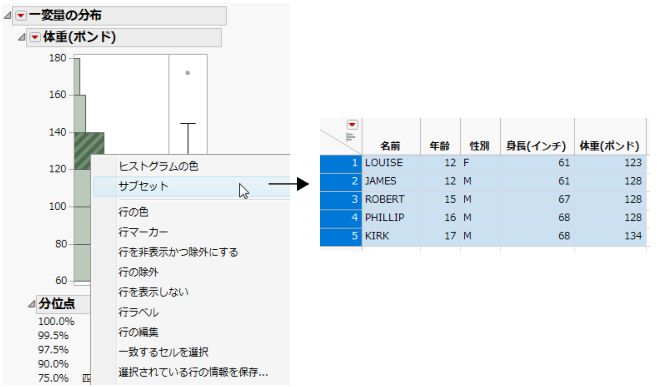
Task: Collapse the 分位点 section with its disclosure triangle
Action: [x=32, y=304]
